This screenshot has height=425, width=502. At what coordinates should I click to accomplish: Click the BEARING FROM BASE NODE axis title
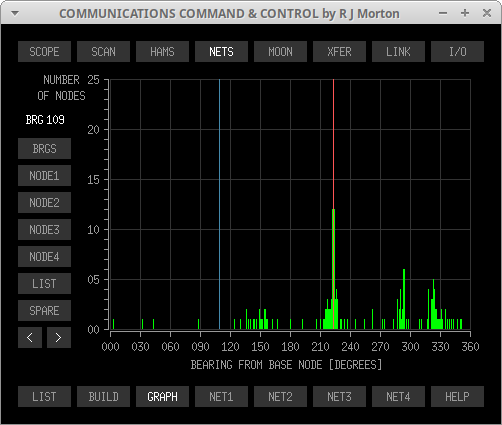tap(286, 365)
